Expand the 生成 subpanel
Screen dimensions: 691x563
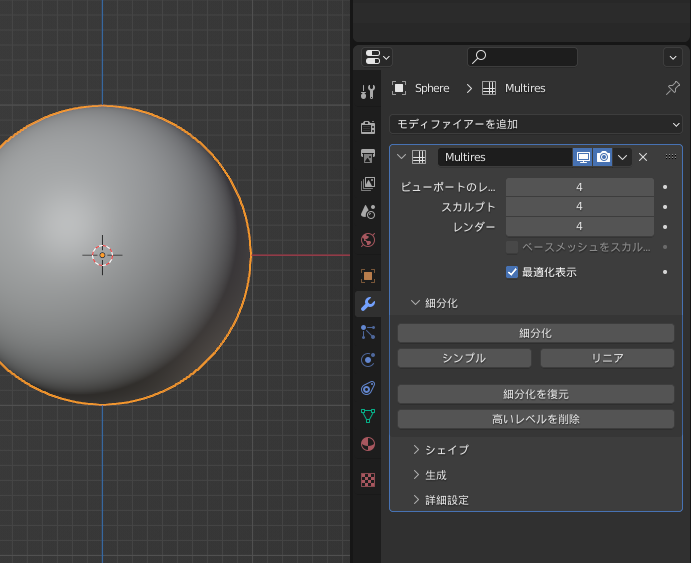[416, 474]
